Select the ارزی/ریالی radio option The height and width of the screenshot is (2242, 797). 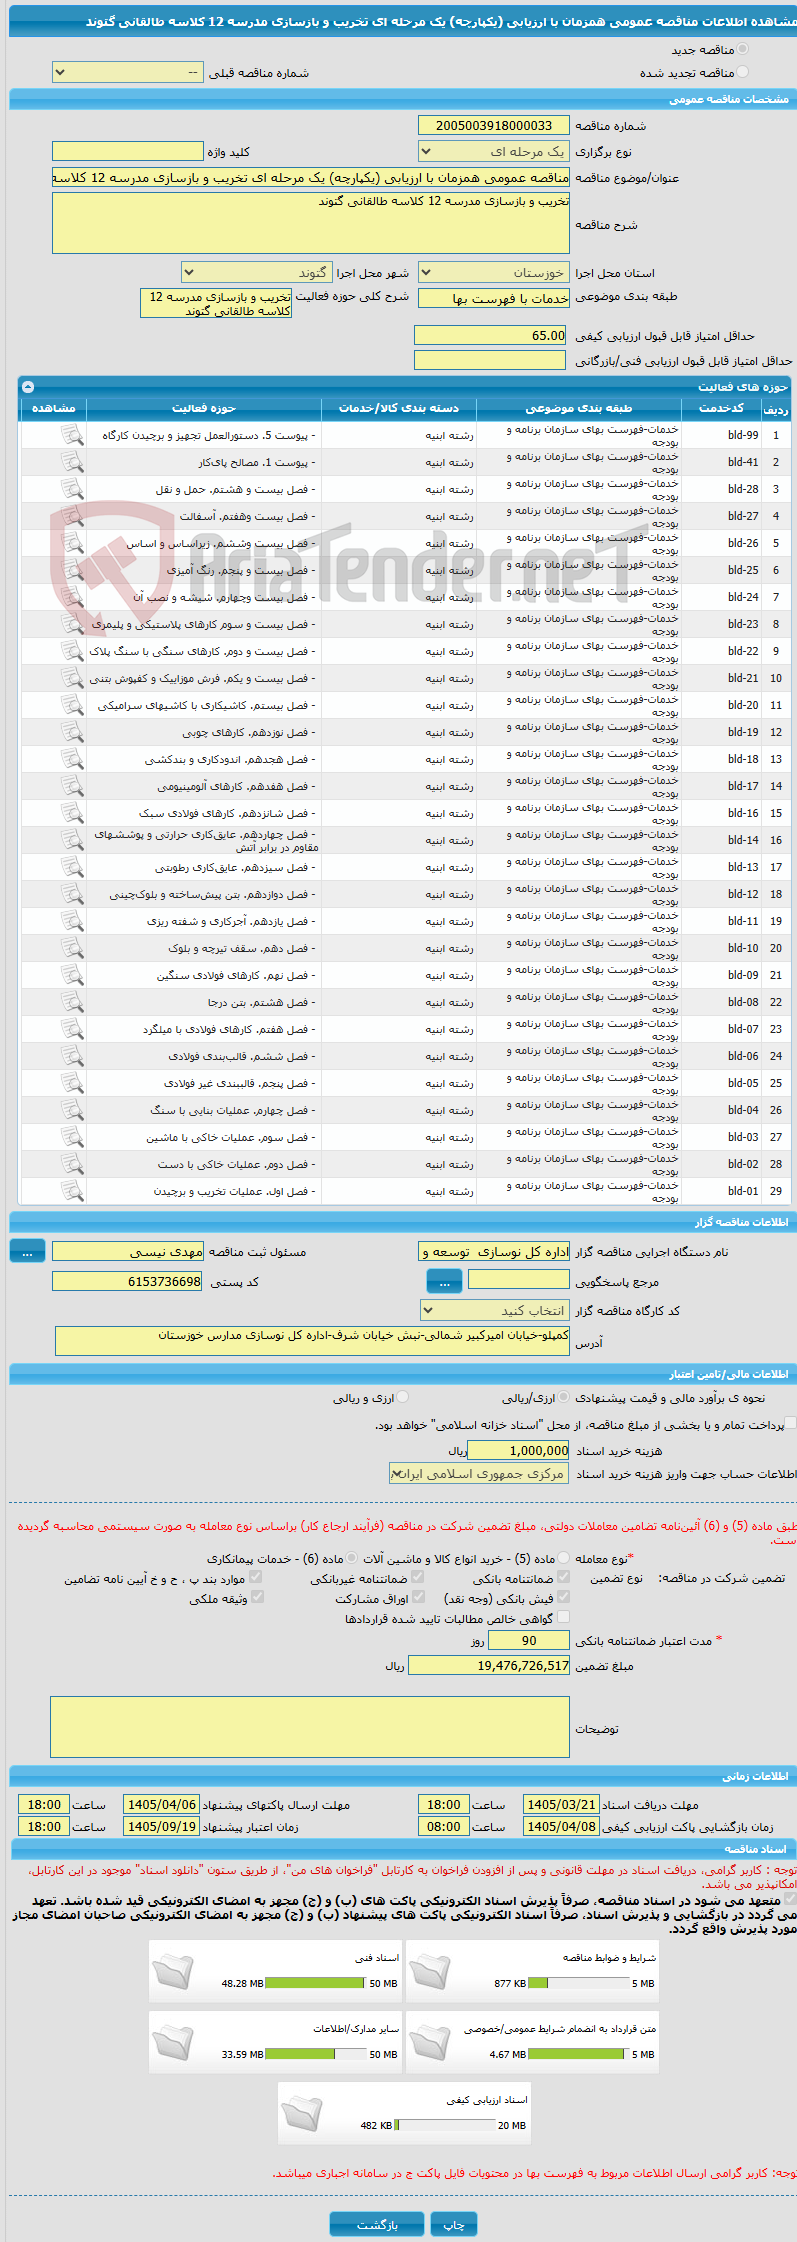[x=564, y=1397]
